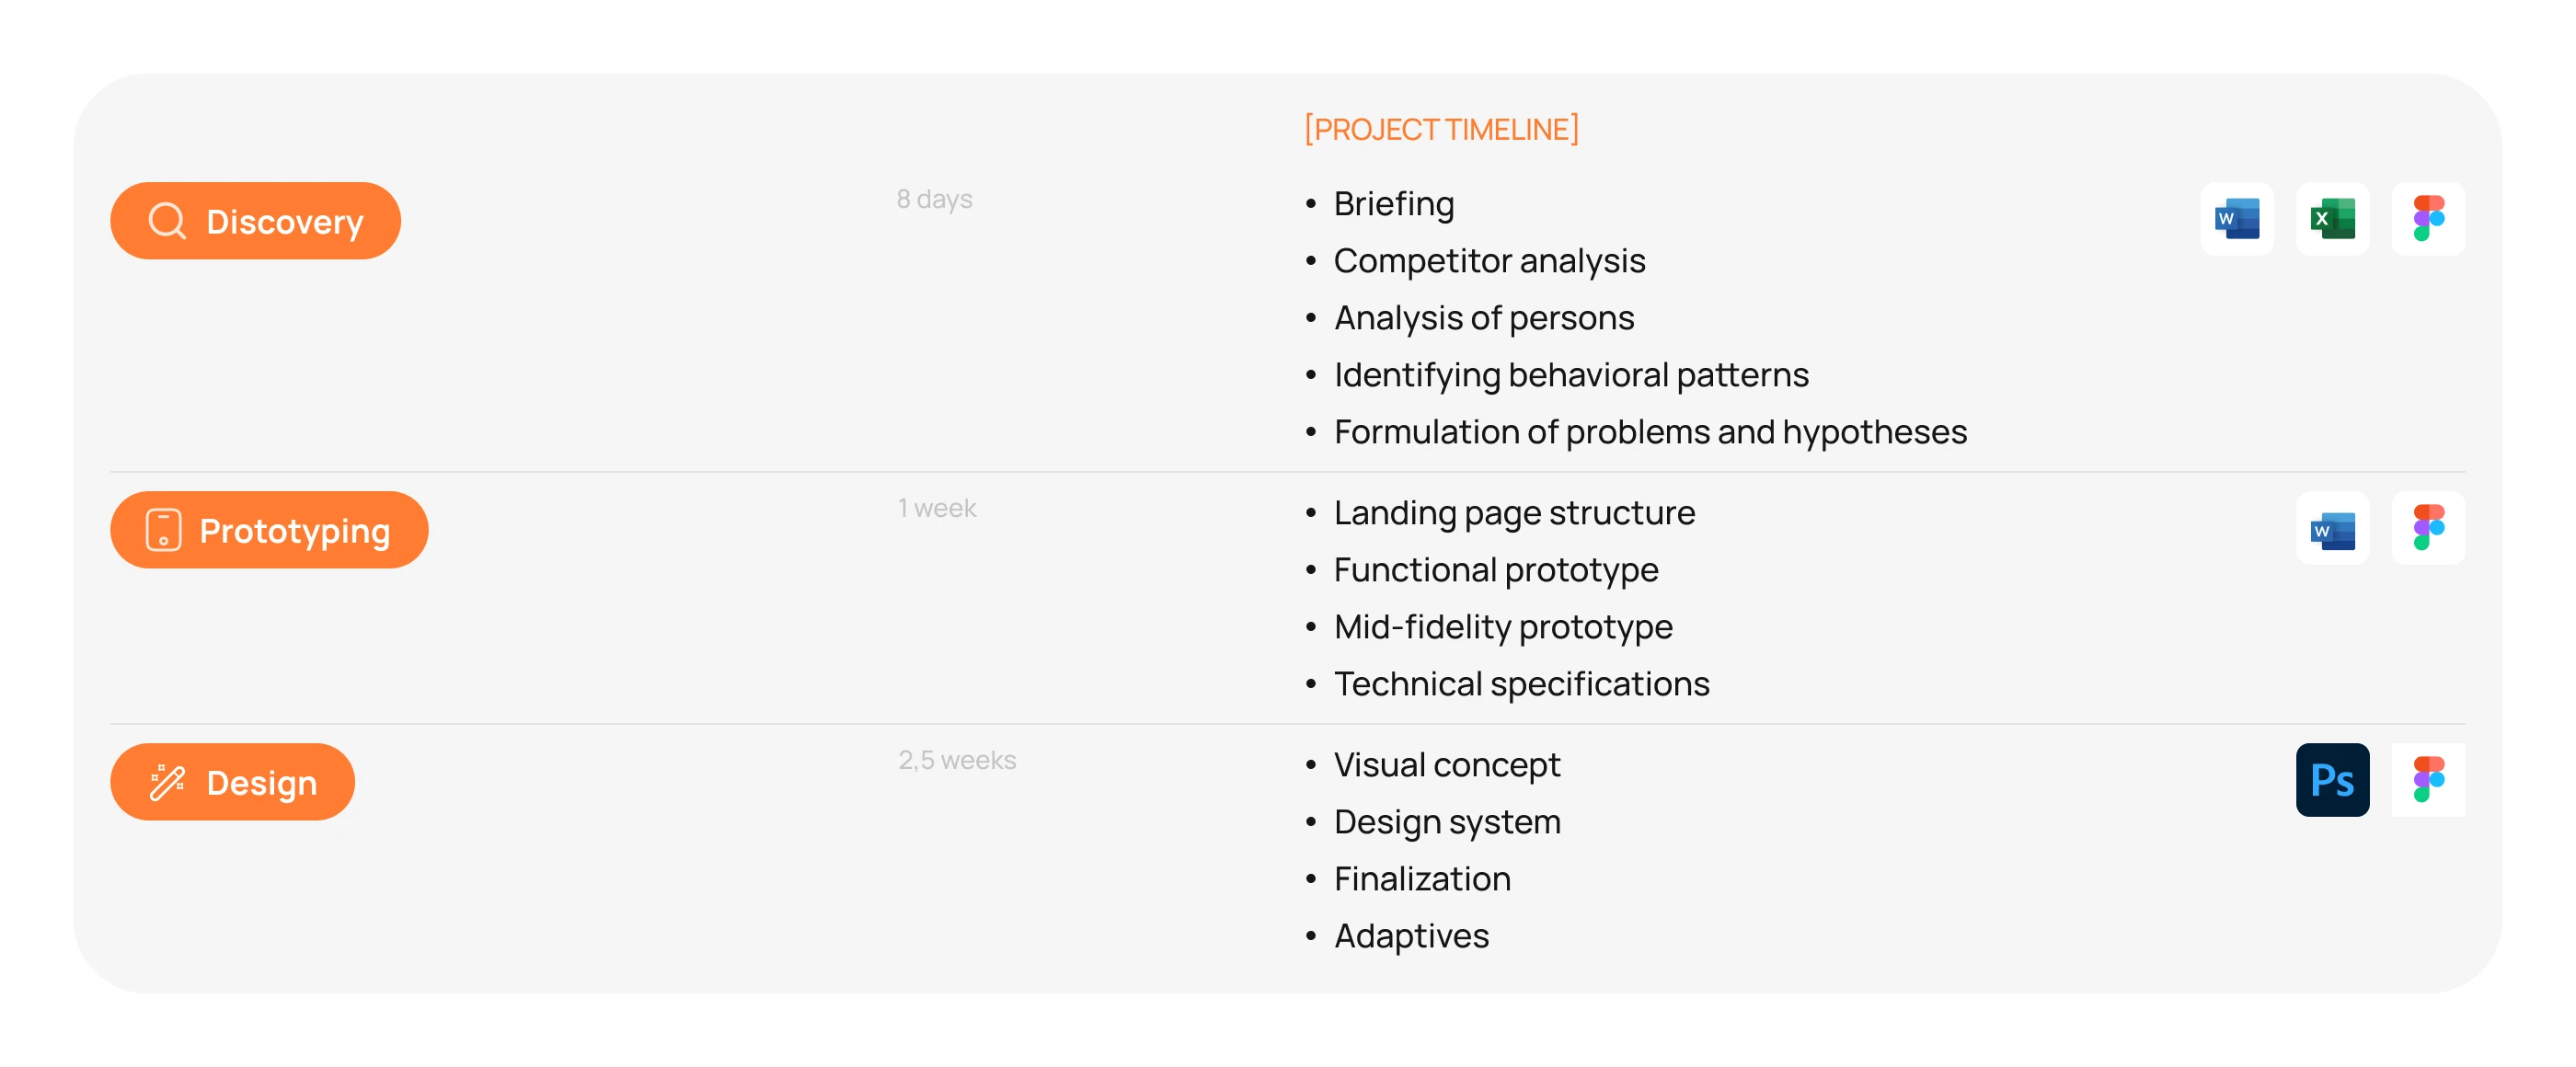Click the Word icon in Discovery row
The width and height of the screenshot is (2576, 1067).
[2236, 219]
